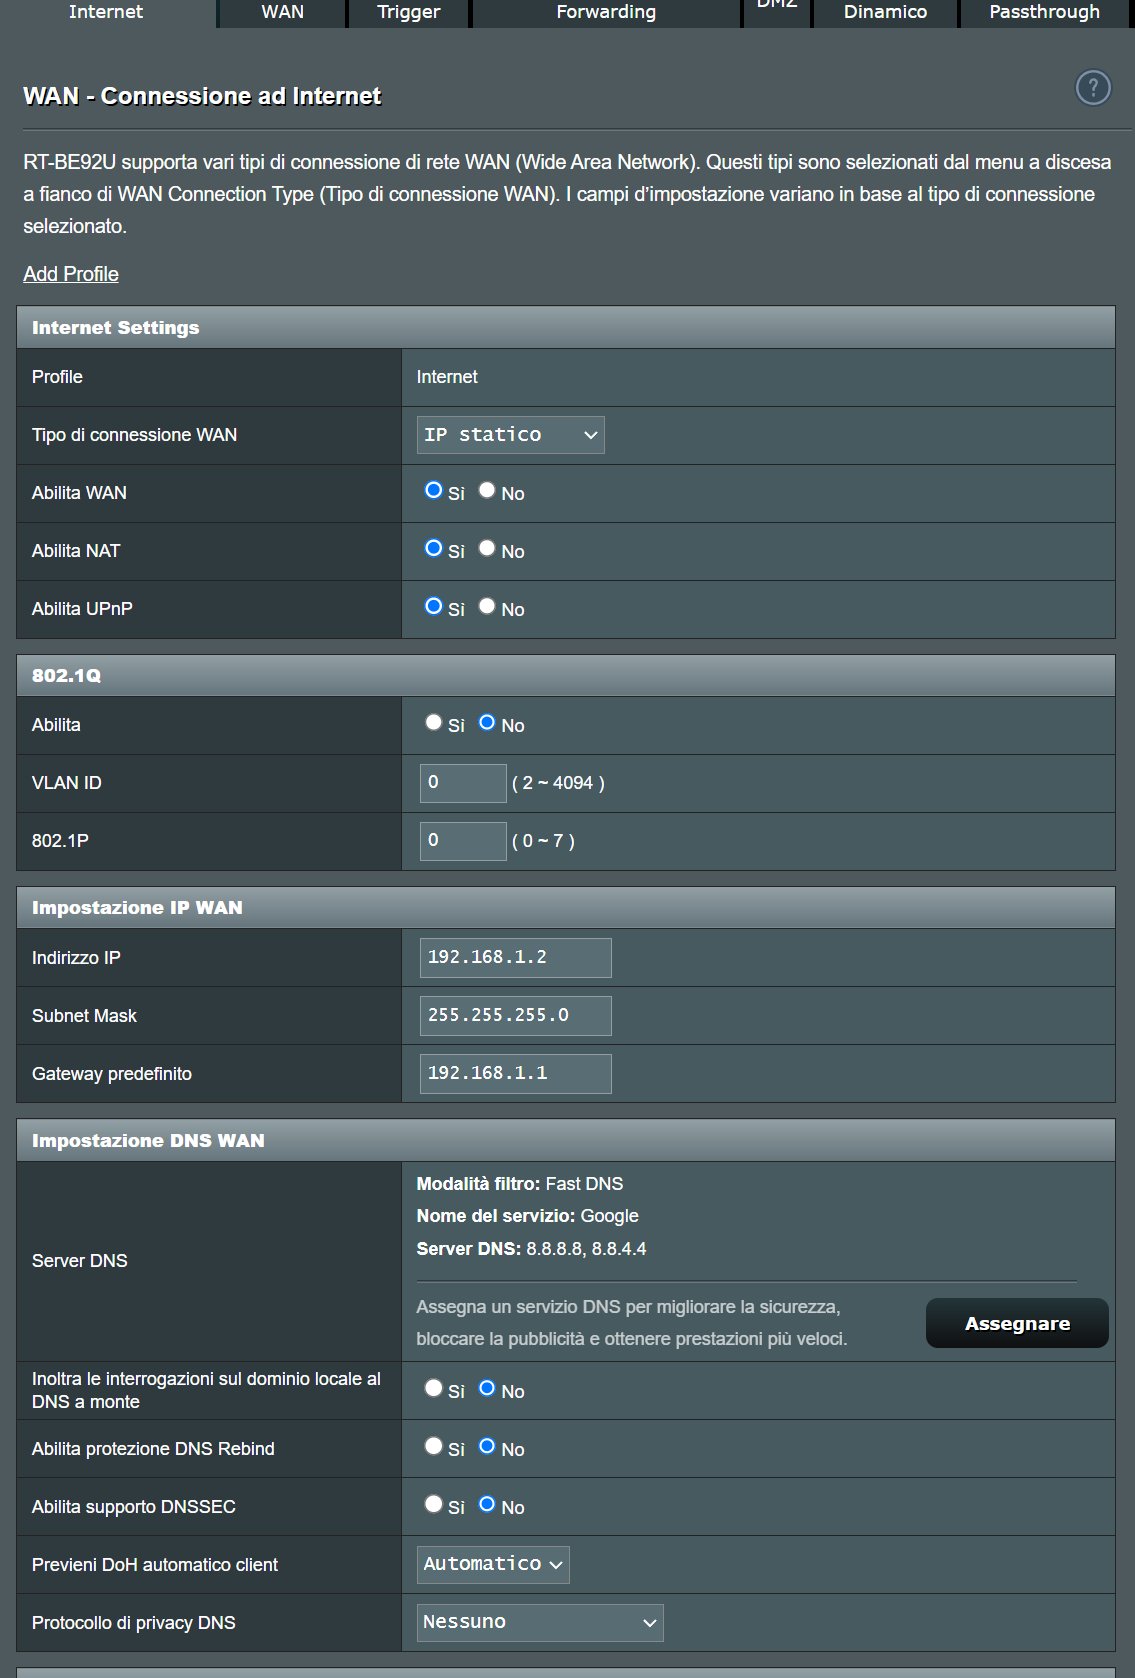The width and height of the screenshot is (1135, 1678).
Task: Select No for Abilita UPnP
Action: (487, 606)
